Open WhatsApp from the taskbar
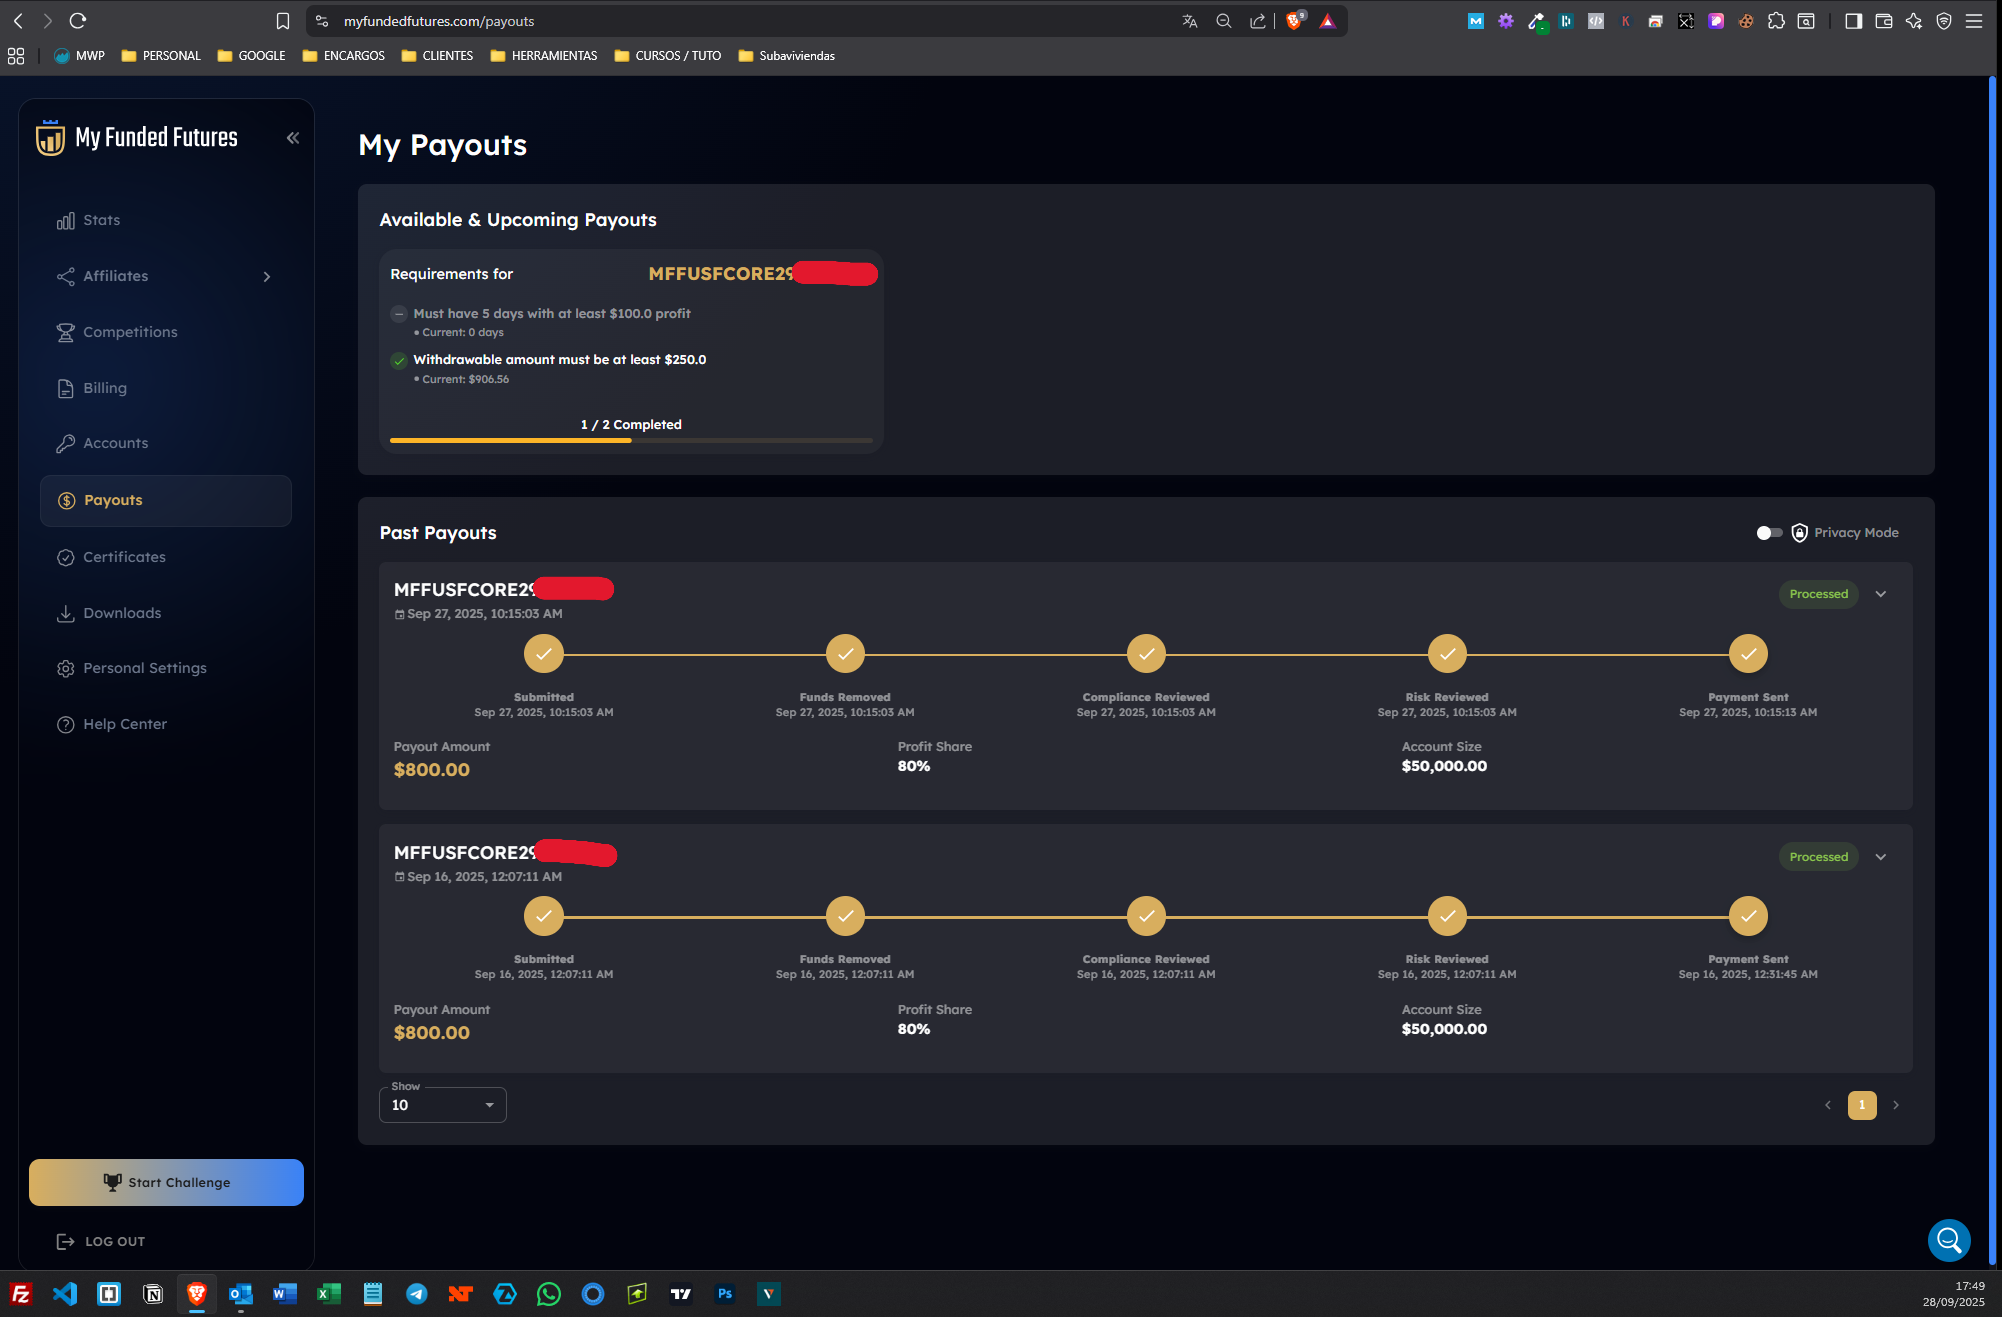Image resolution: width=2002 pixels, height=1317 pixels. pos(549,1294)
